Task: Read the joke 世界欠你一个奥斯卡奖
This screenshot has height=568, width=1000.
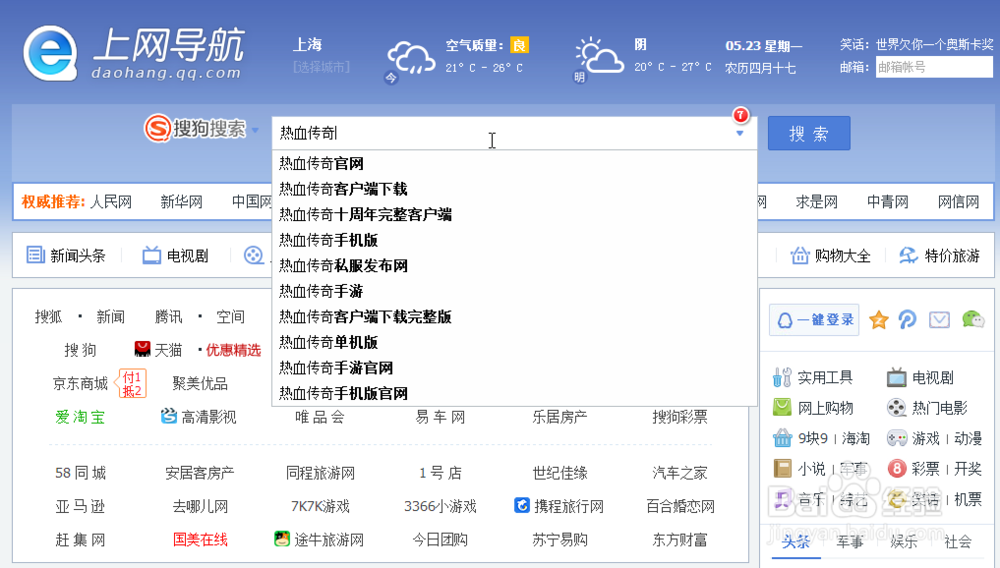Action: pyautogui.click(x=934, y=44)
